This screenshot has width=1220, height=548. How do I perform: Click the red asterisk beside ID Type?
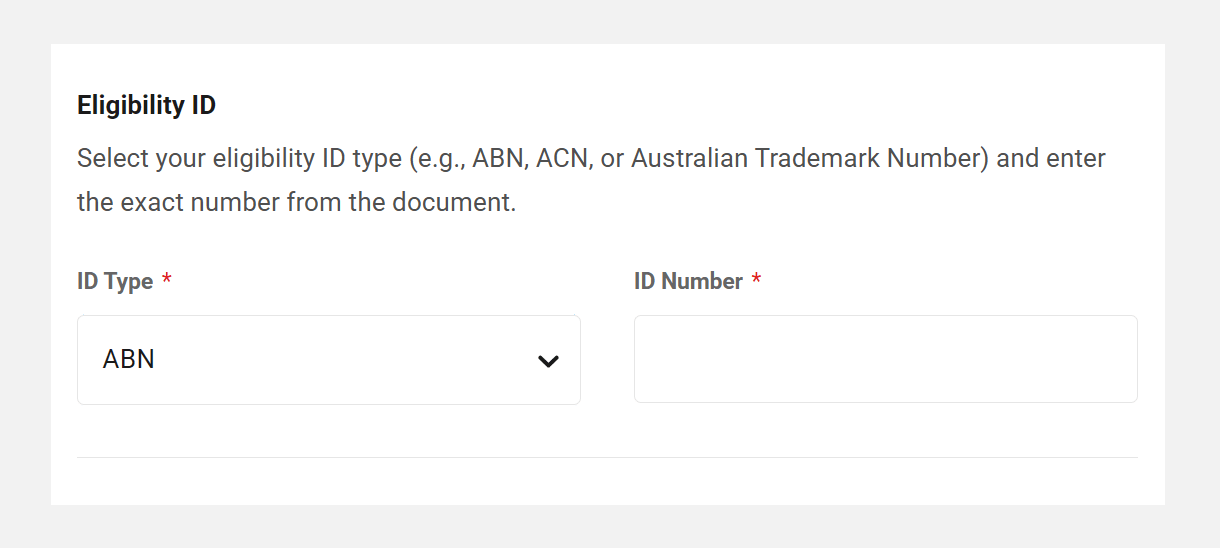point(167,281)
